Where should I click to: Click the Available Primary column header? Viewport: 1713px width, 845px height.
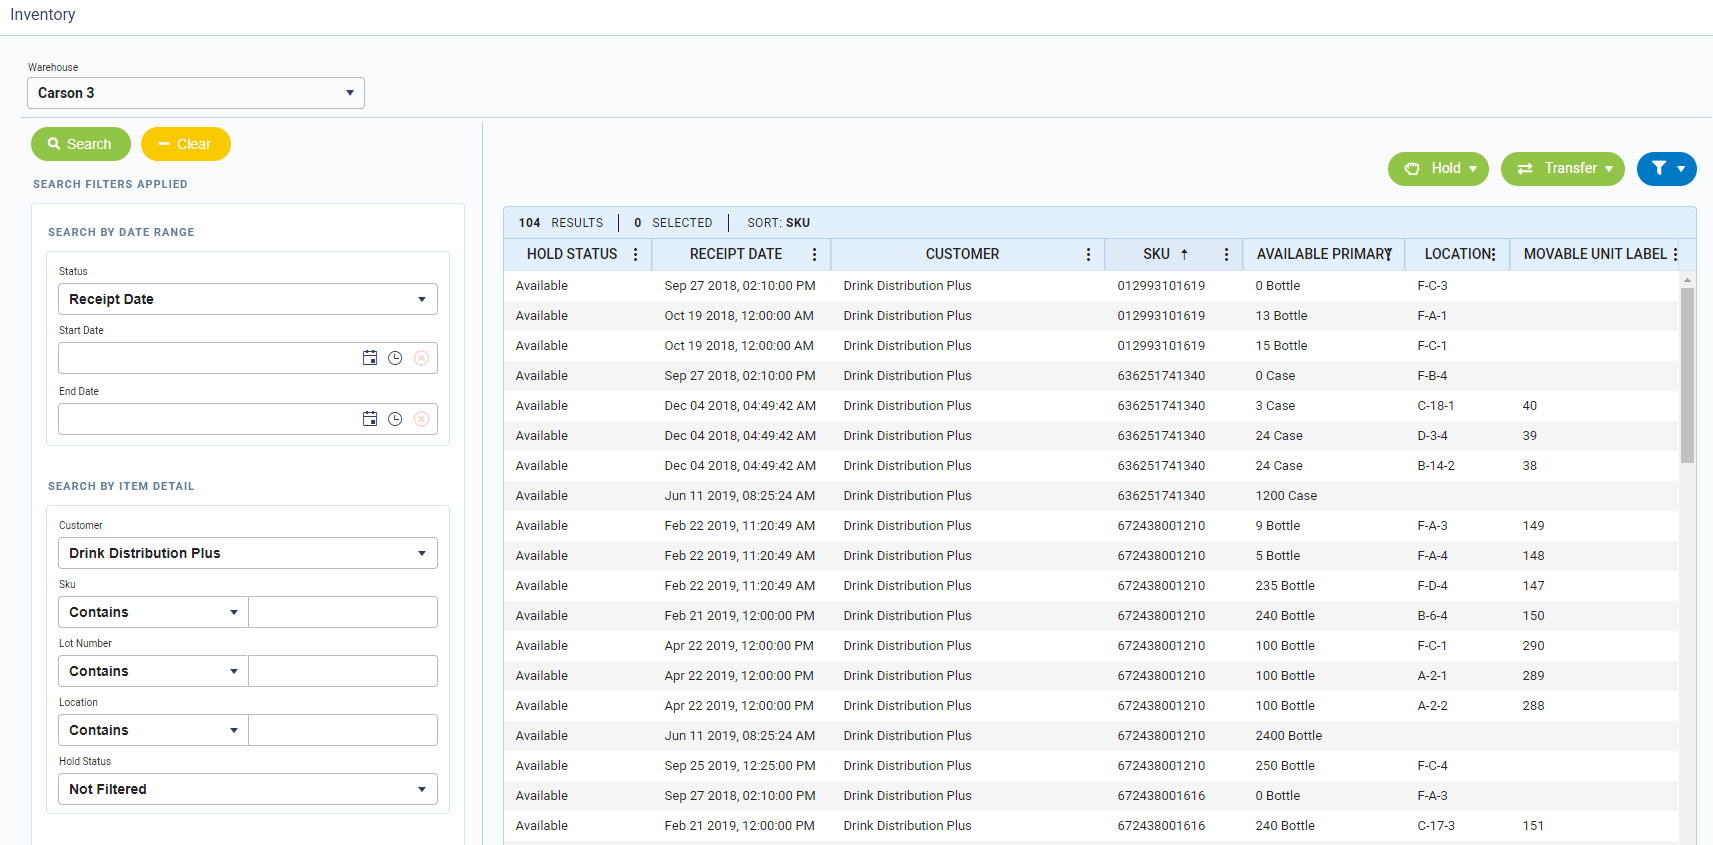pos(1321,255)
